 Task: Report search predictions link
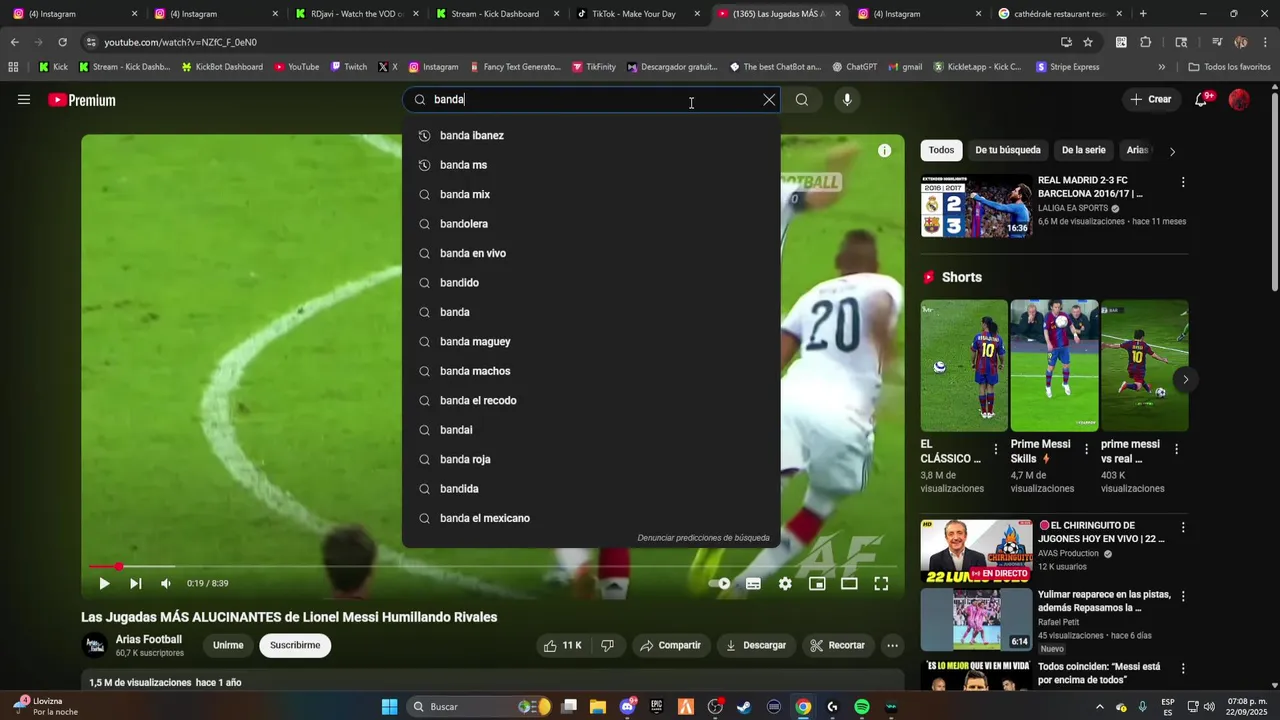tap(704, 538)
